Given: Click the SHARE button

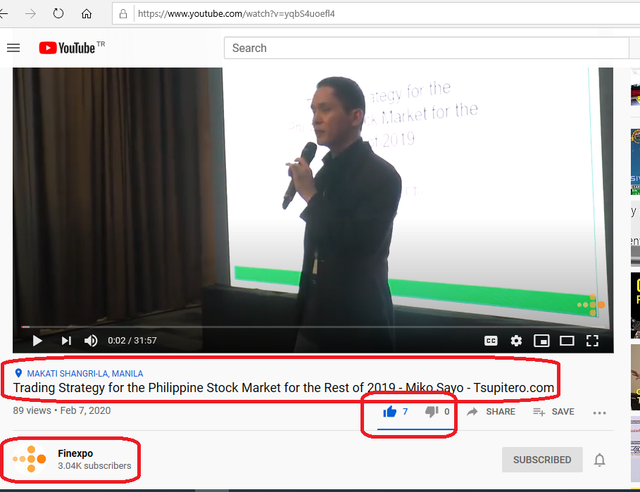Looking at the screenshot, I should coord(491,412).
